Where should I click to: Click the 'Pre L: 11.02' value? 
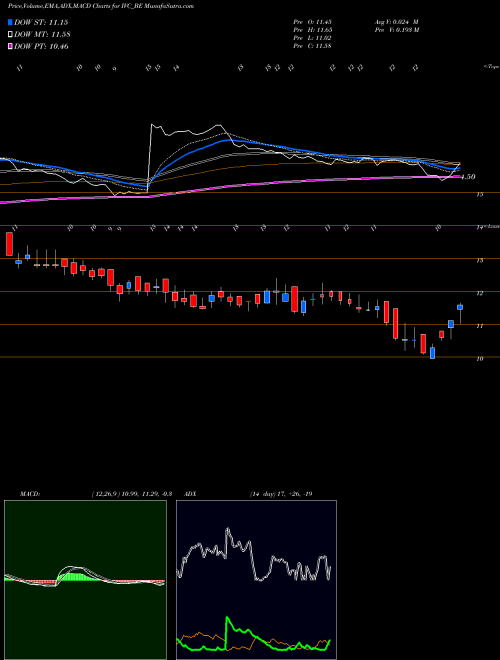[313, 38]
